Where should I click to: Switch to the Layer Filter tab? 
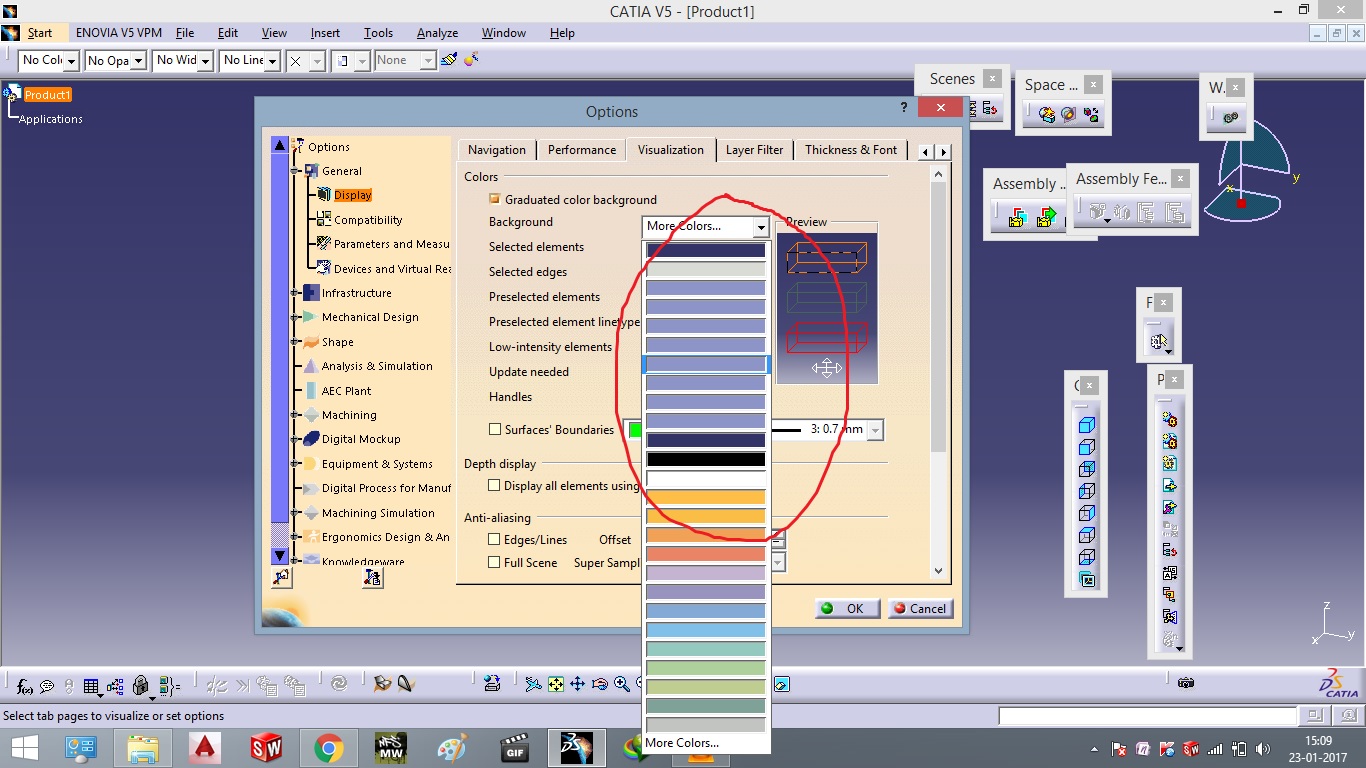pyautogui.click(x=755, y=149)
